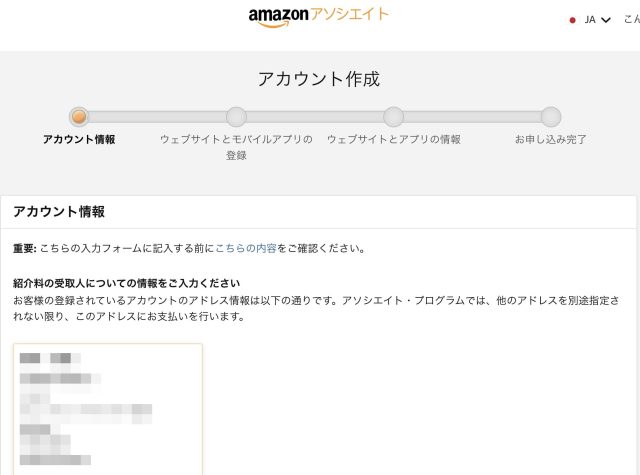Select the アカウント情報 step label
The image size is (640, 475).
pyautogui.click(x=79, y=140)
